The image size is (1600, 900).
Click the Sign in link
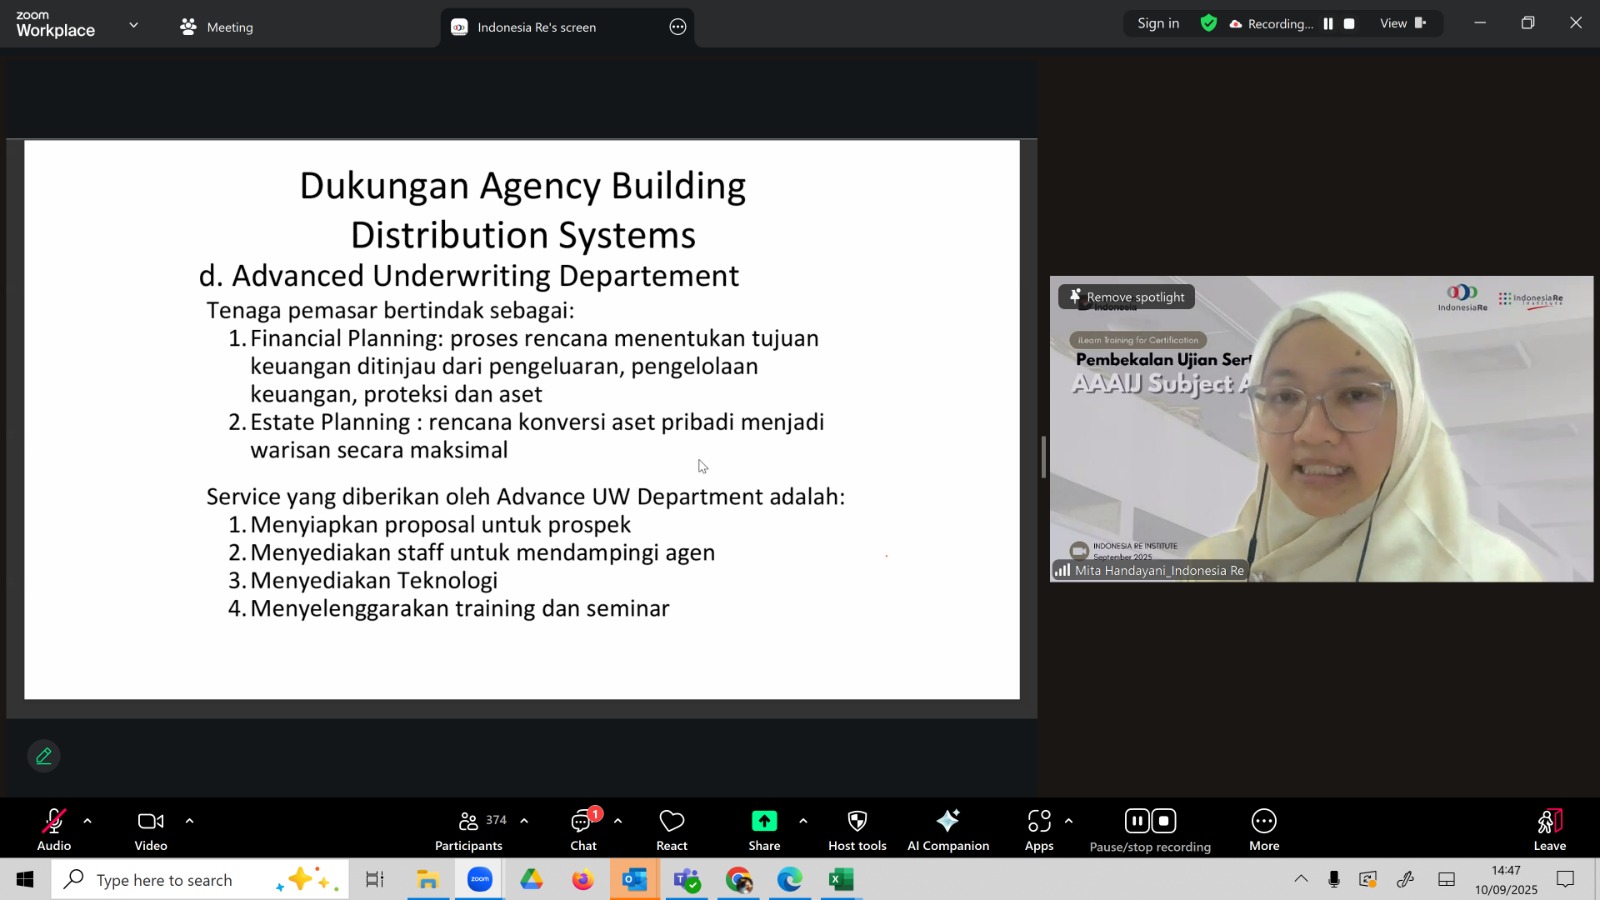tap(1158, 24)
